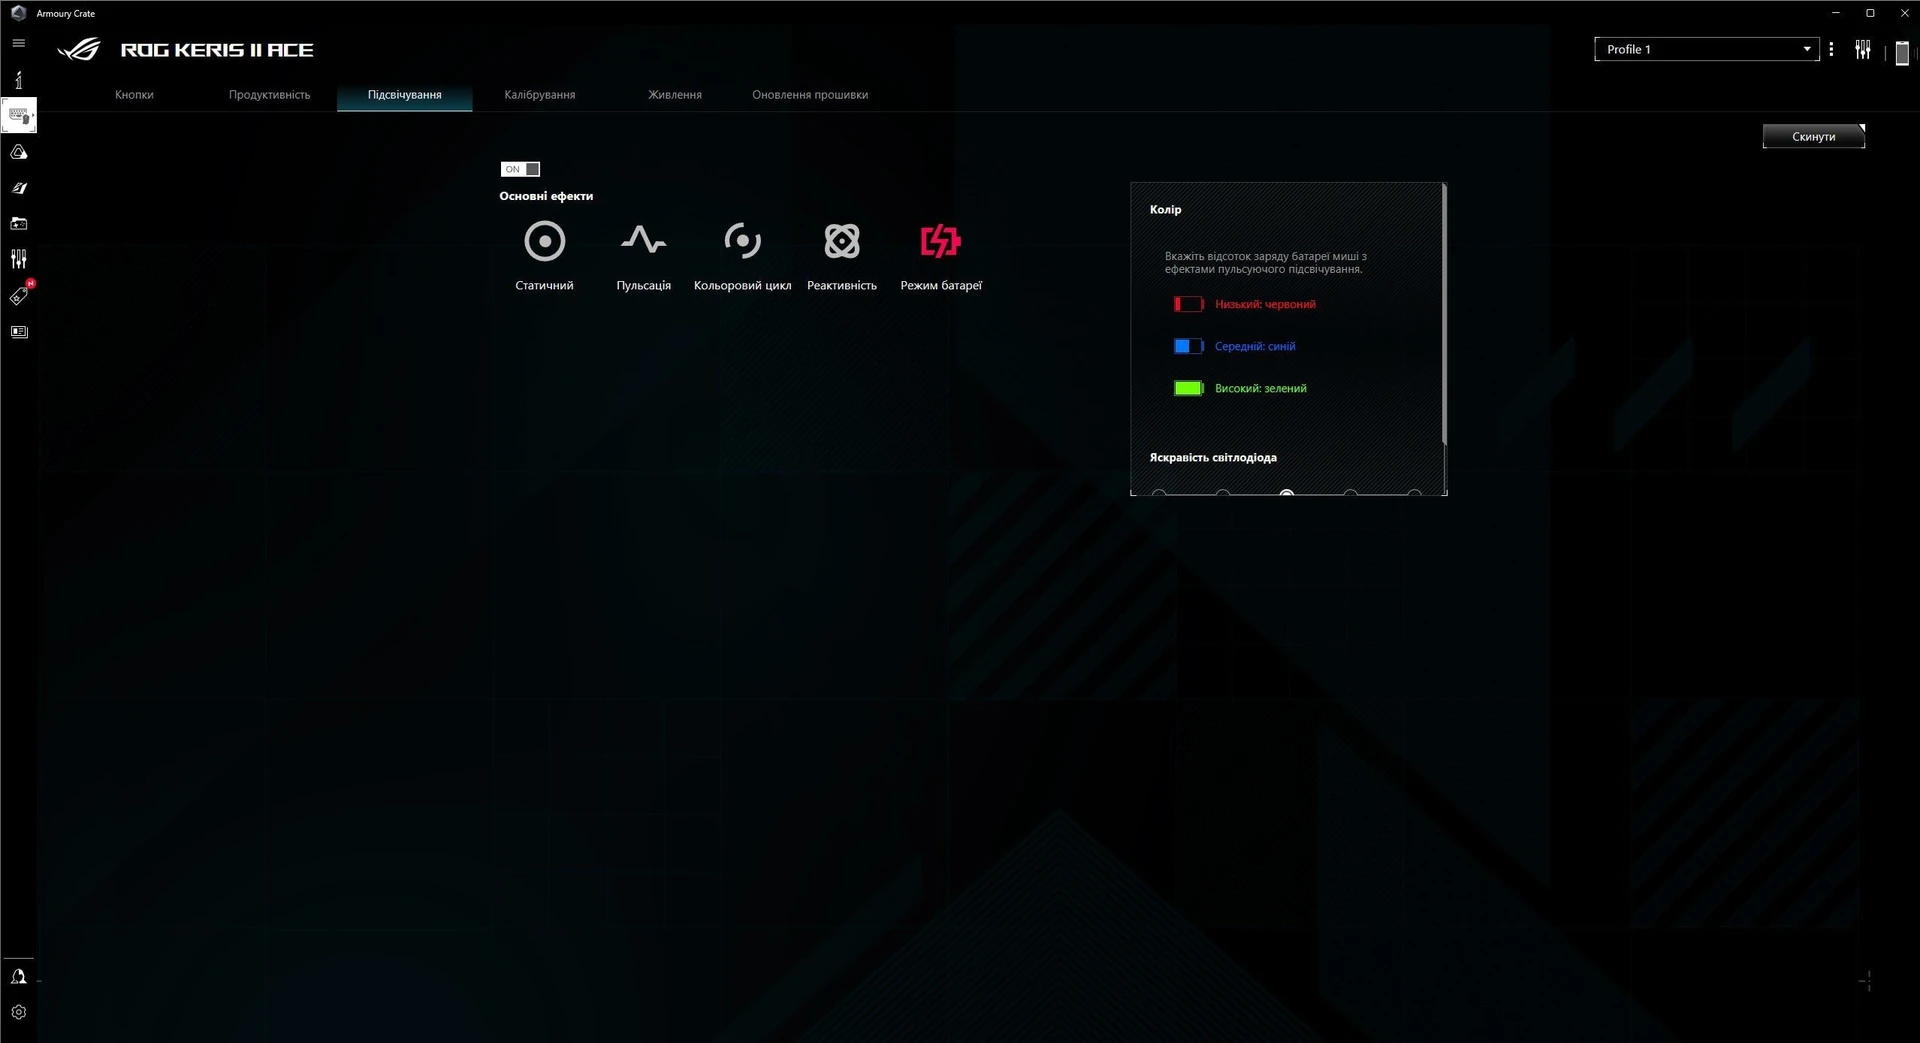Open the News card icon in sidebar

point(18,332)
